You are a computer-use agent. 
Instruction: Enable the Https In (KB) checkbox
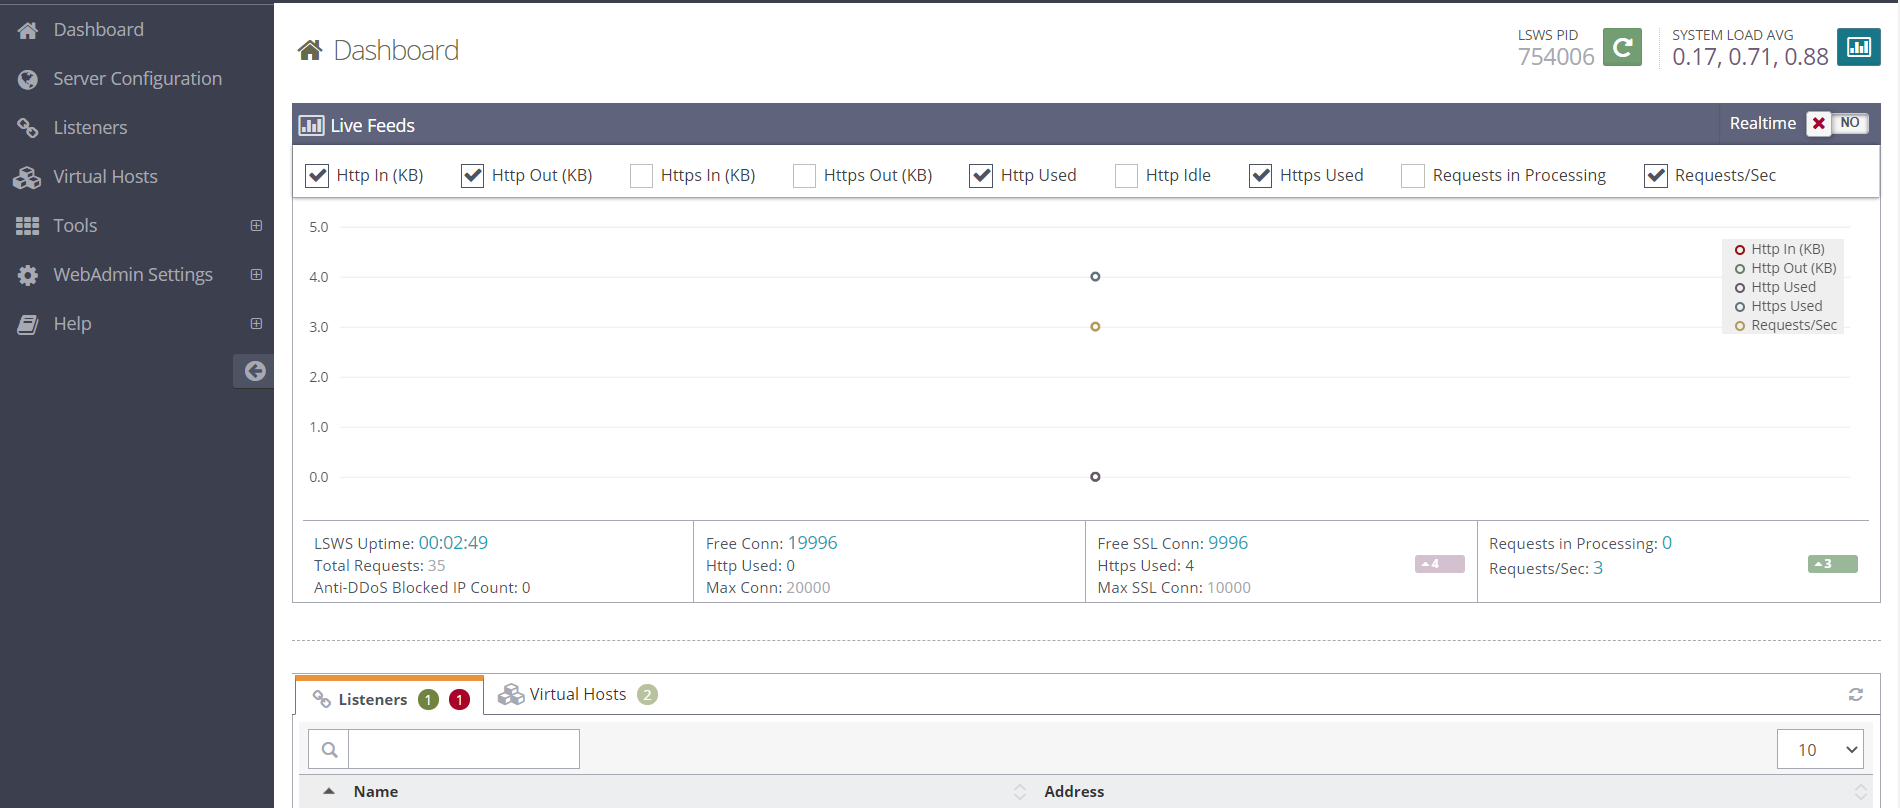pos(641,176)
